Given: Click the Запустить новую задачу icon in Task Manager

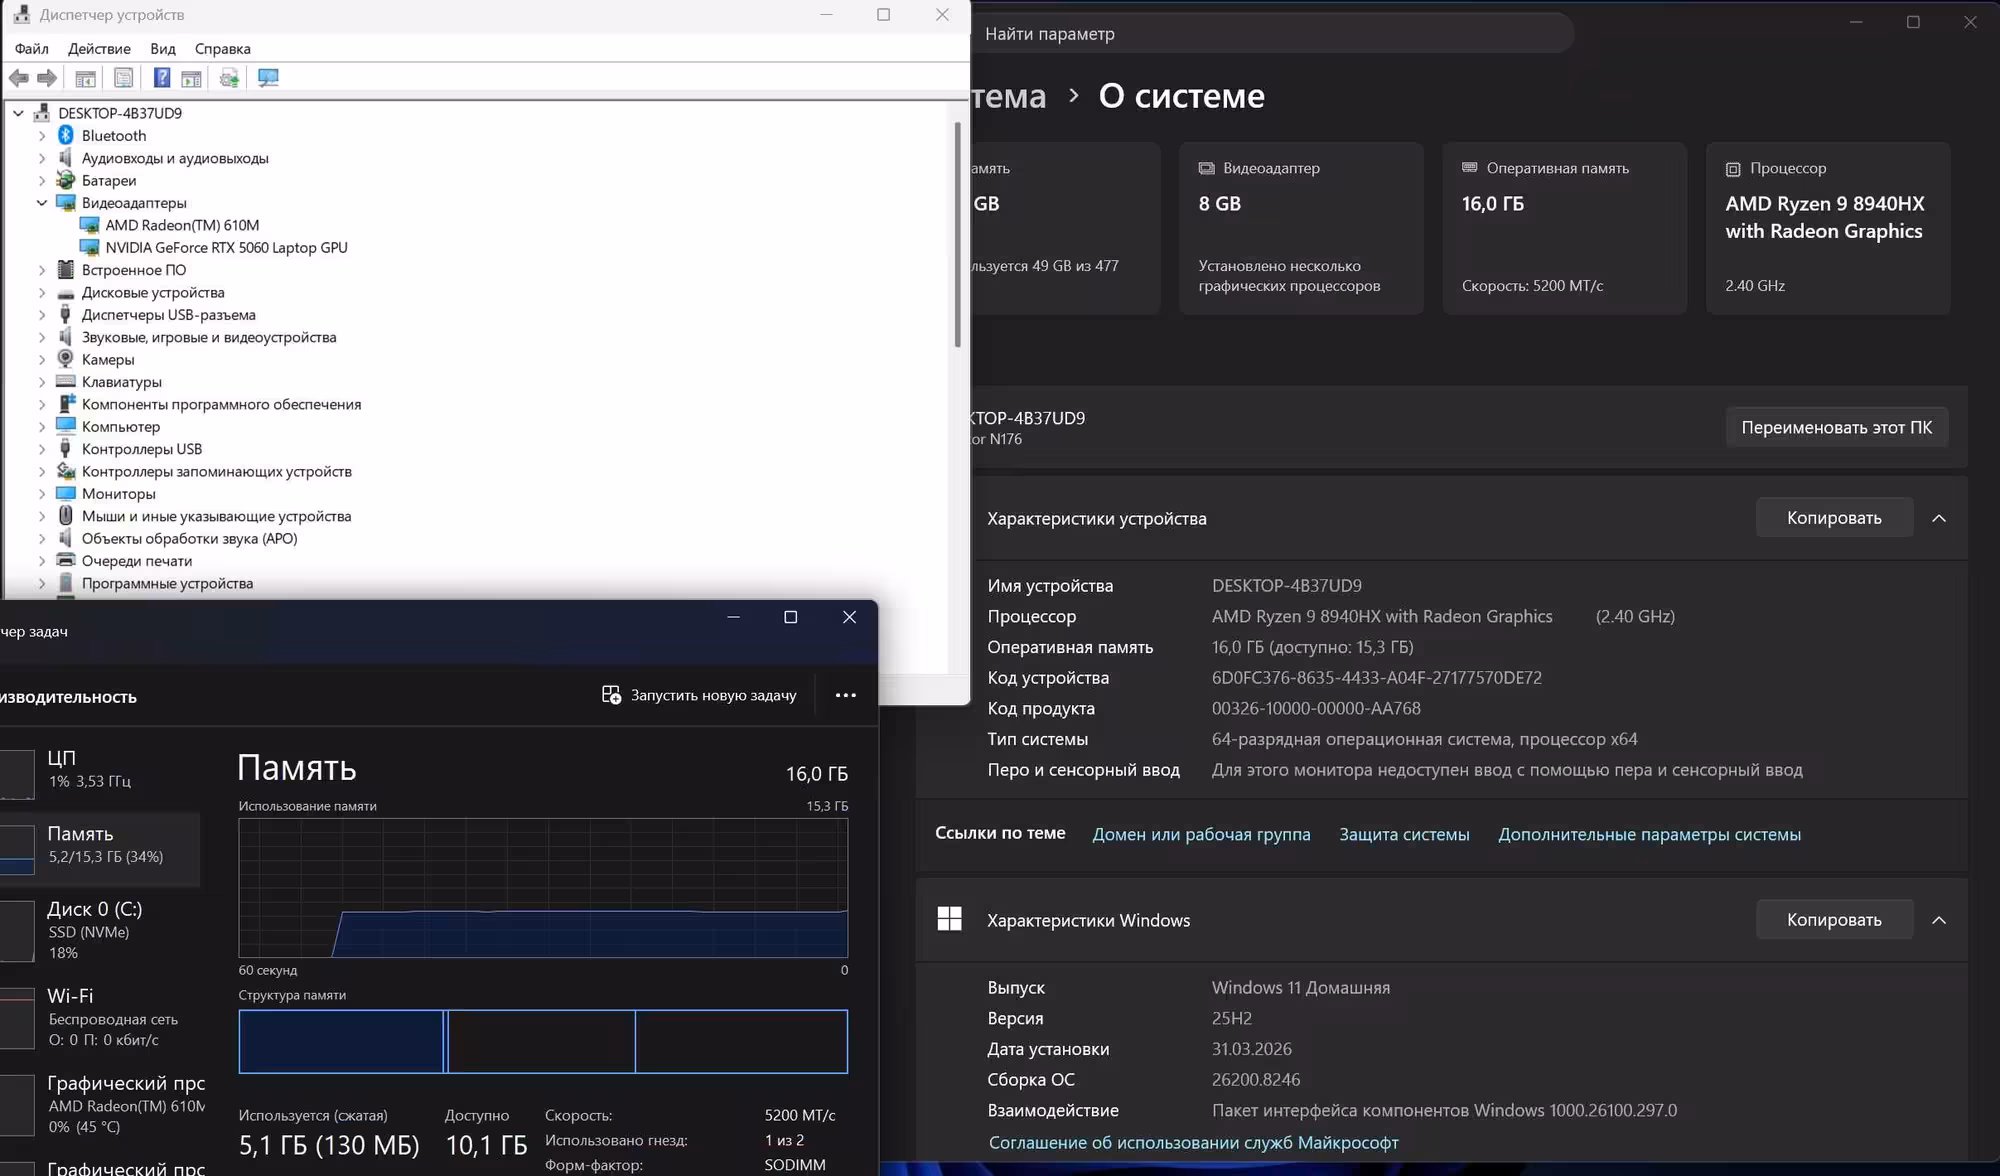Looking at the screenshot, I should [611, 694].
